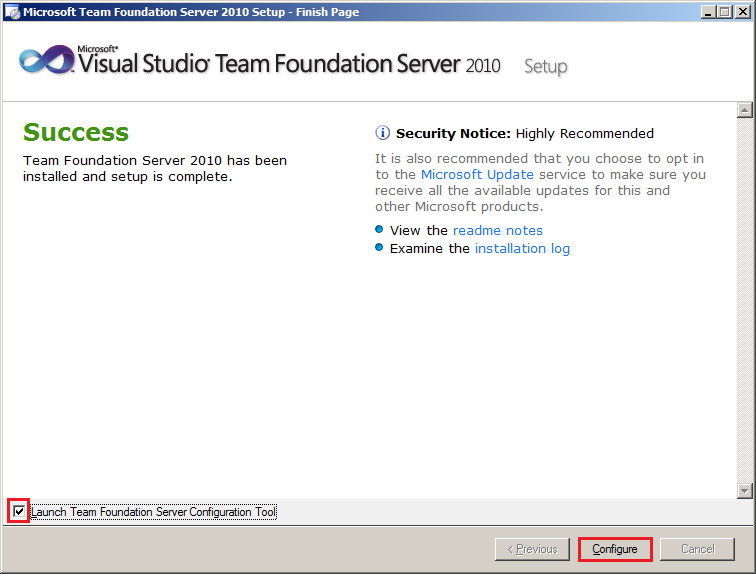Close the setup window
Image resolution: width=756 pixels, height=574 pixels.
click(743, 12)
